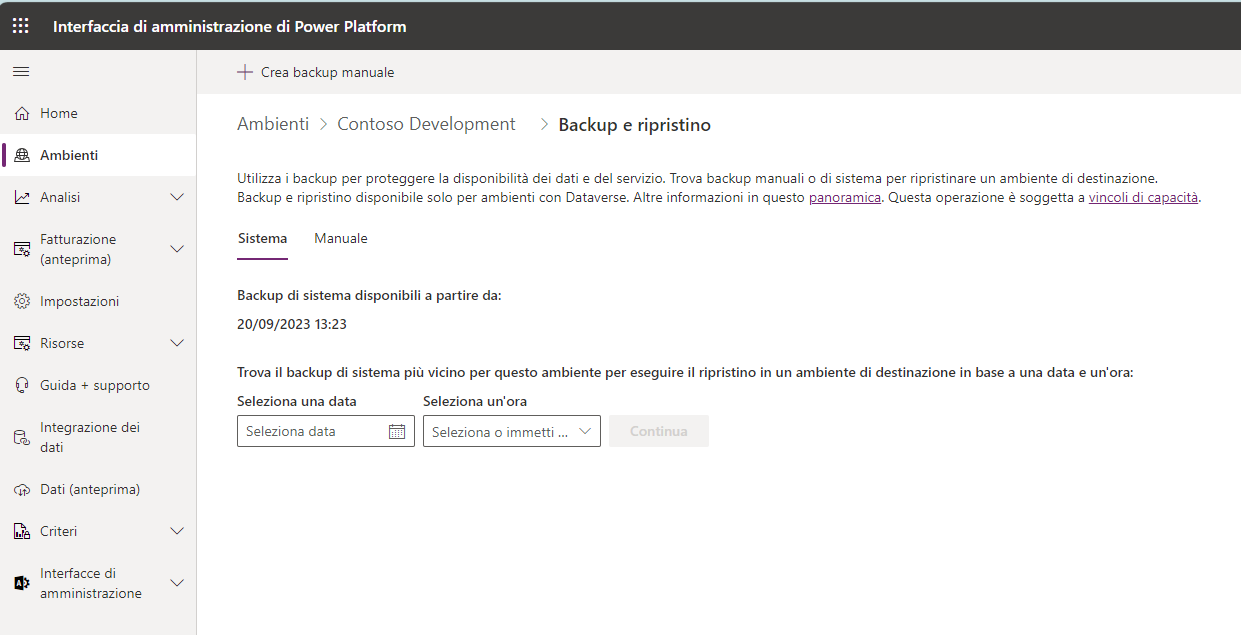Click the Backup e ripristino heading
This screenshot has height=635, width=1241.
(635, 125)
